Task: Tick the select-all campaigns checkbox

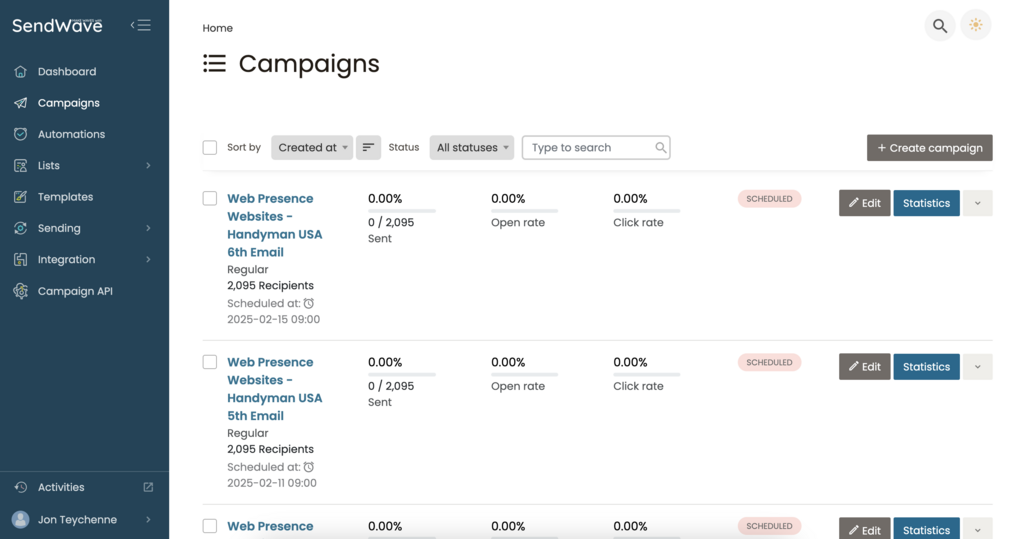Action: pyautogui.click(x=210, y=148)
